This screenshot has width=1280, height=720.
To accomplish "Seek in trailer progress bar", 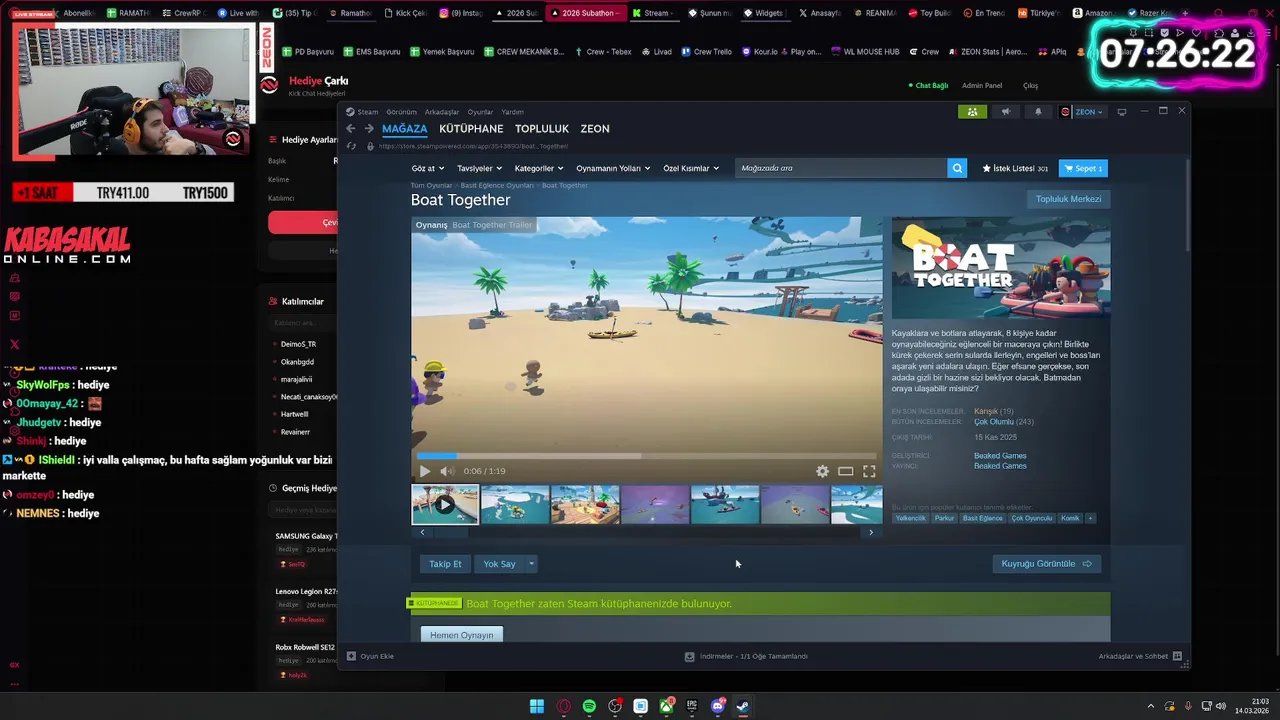I will 646,456.
